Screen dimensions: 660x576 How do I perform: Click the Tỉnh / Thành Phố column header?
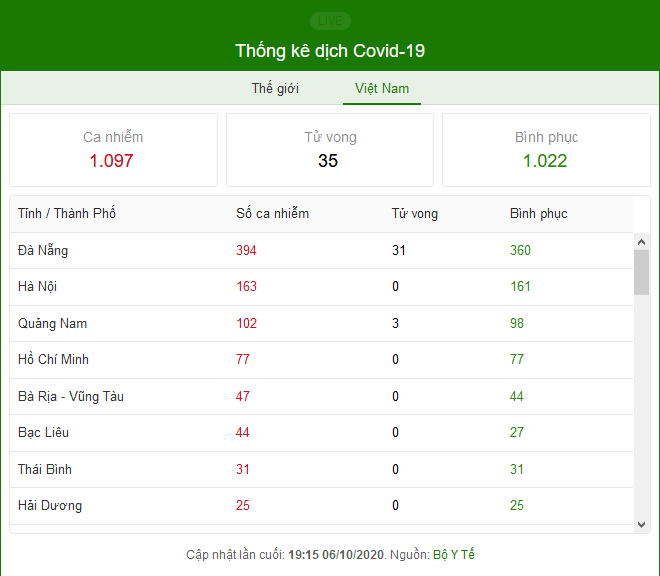tap(67, 213)
